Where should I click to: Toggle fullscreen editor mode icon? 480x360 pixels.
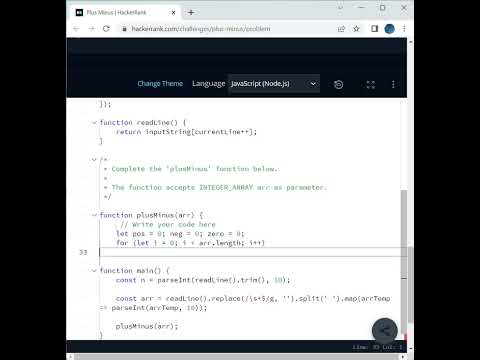tap(371, 84)
